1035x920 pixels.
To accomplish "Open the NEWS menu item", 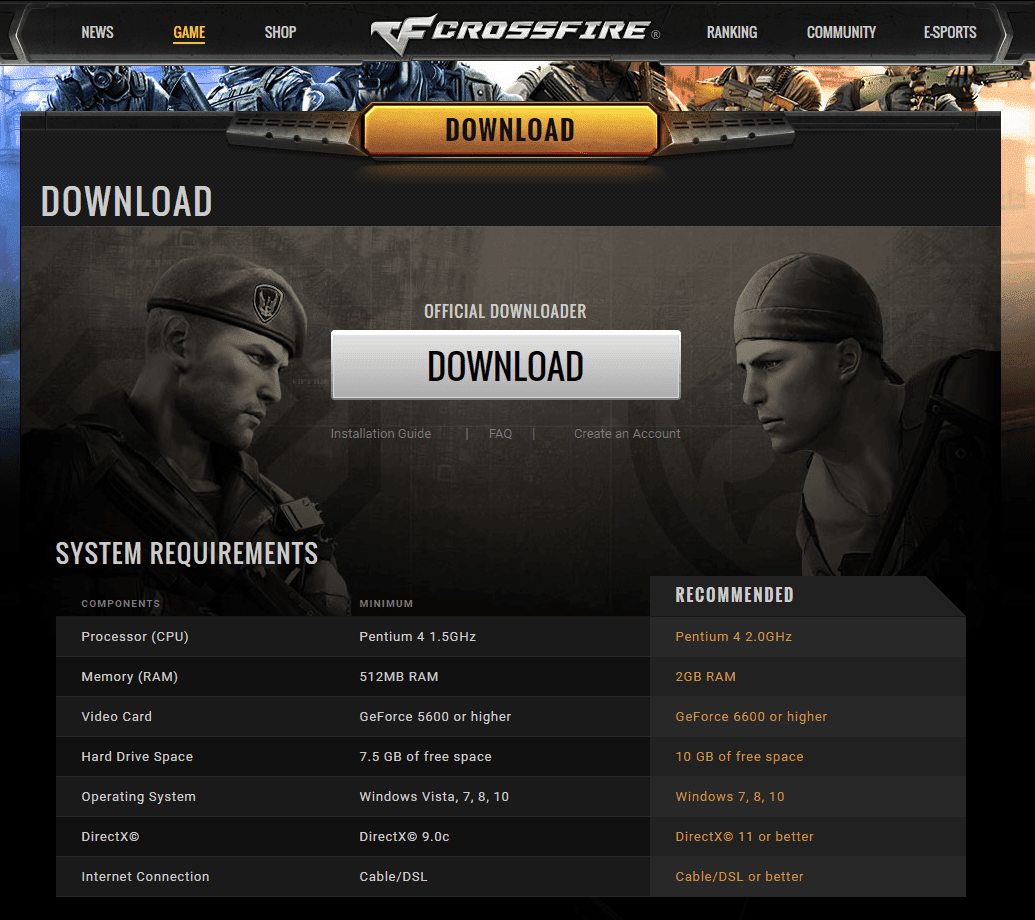I will (x=97, y=32).
